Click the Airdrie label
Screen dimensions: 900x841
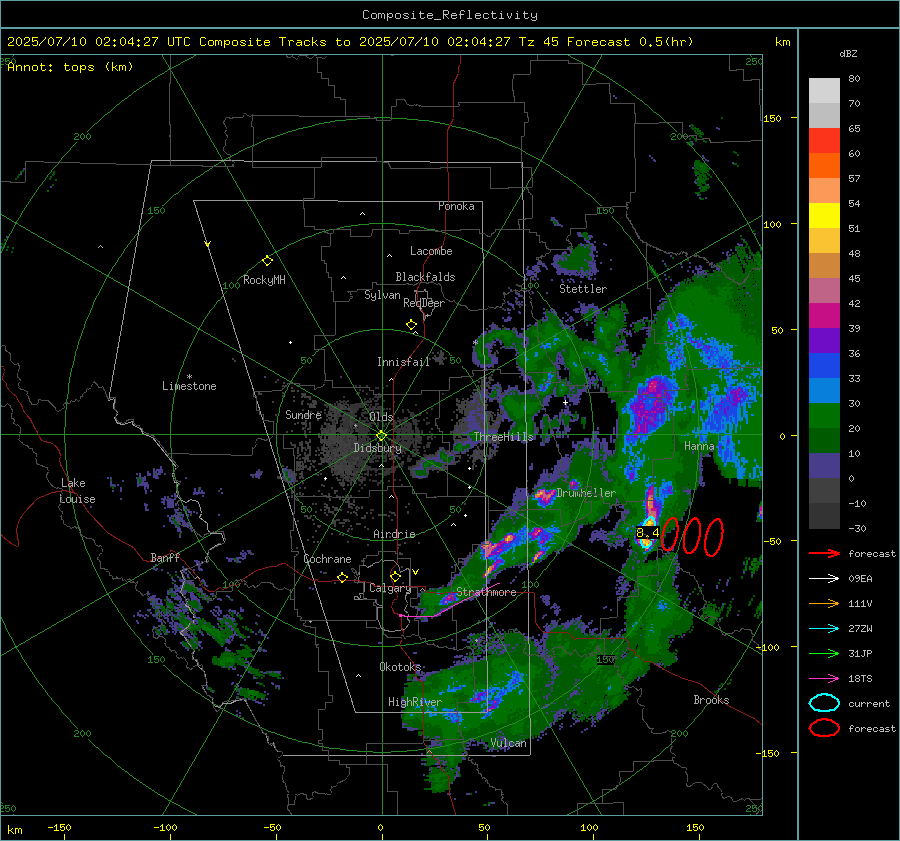(x=394, y=534)
